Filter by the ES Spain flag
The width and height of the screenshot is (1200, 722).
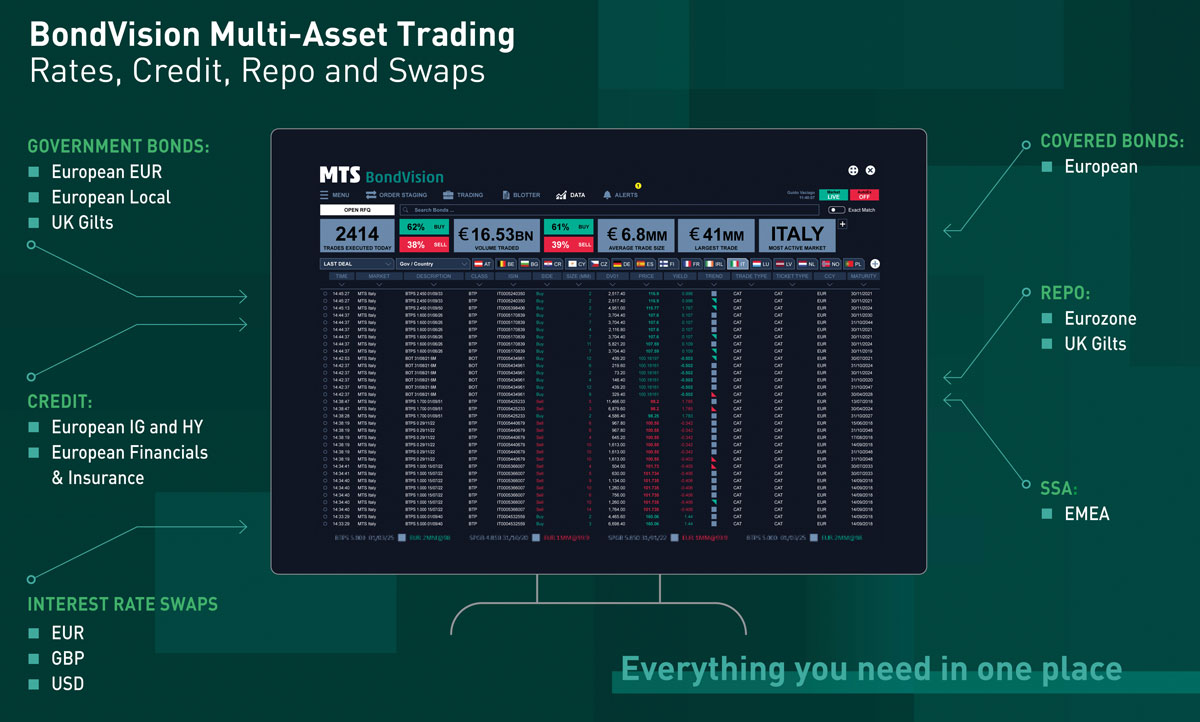pyautogui.click(x=646, y=264)
